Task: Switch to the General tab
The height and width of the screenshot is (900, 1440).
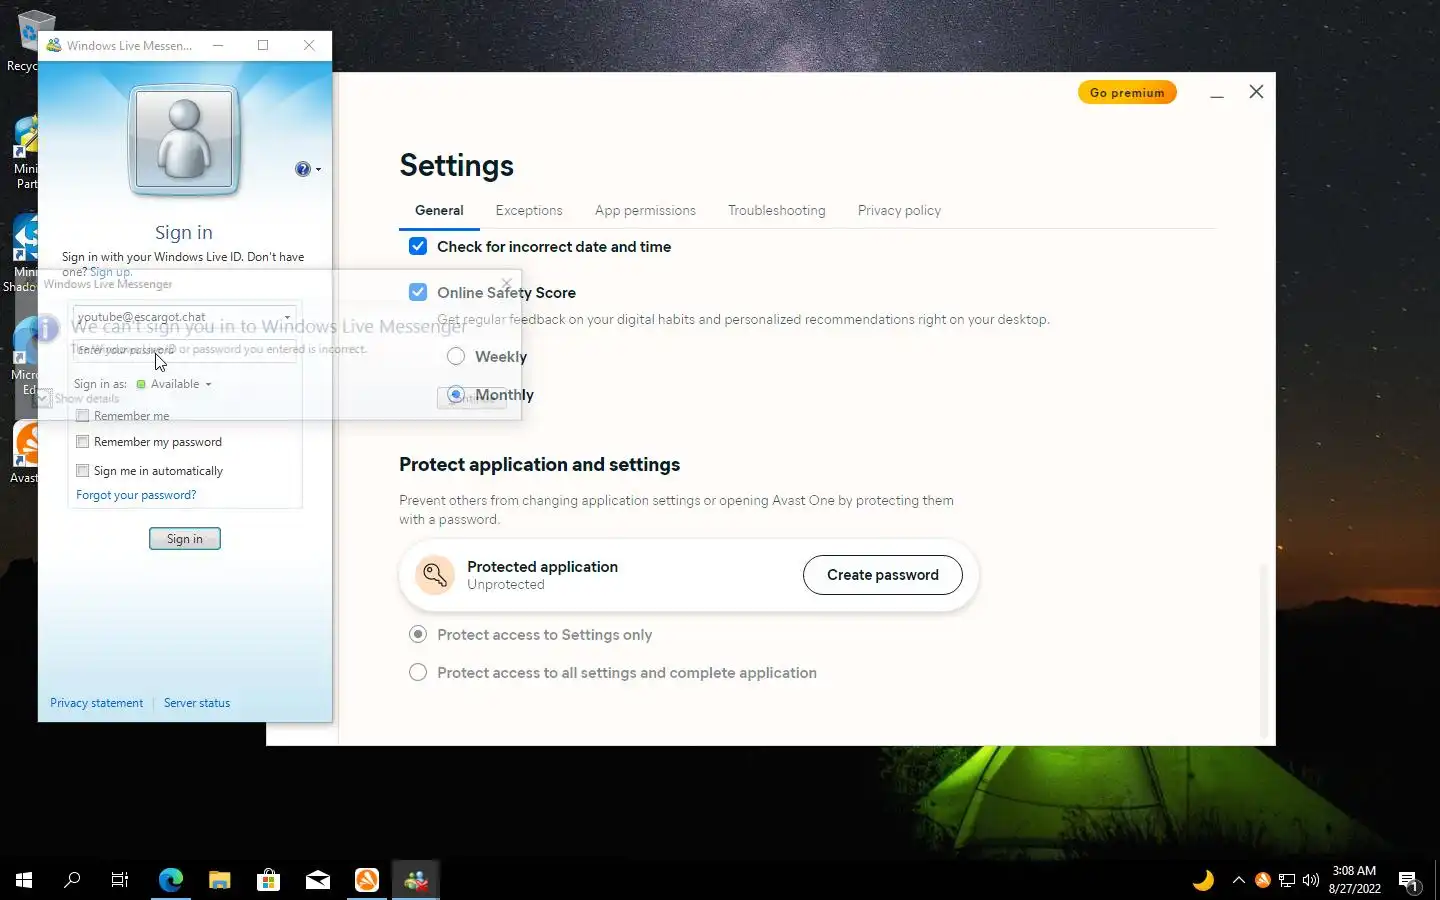Action: coord(439,210)
